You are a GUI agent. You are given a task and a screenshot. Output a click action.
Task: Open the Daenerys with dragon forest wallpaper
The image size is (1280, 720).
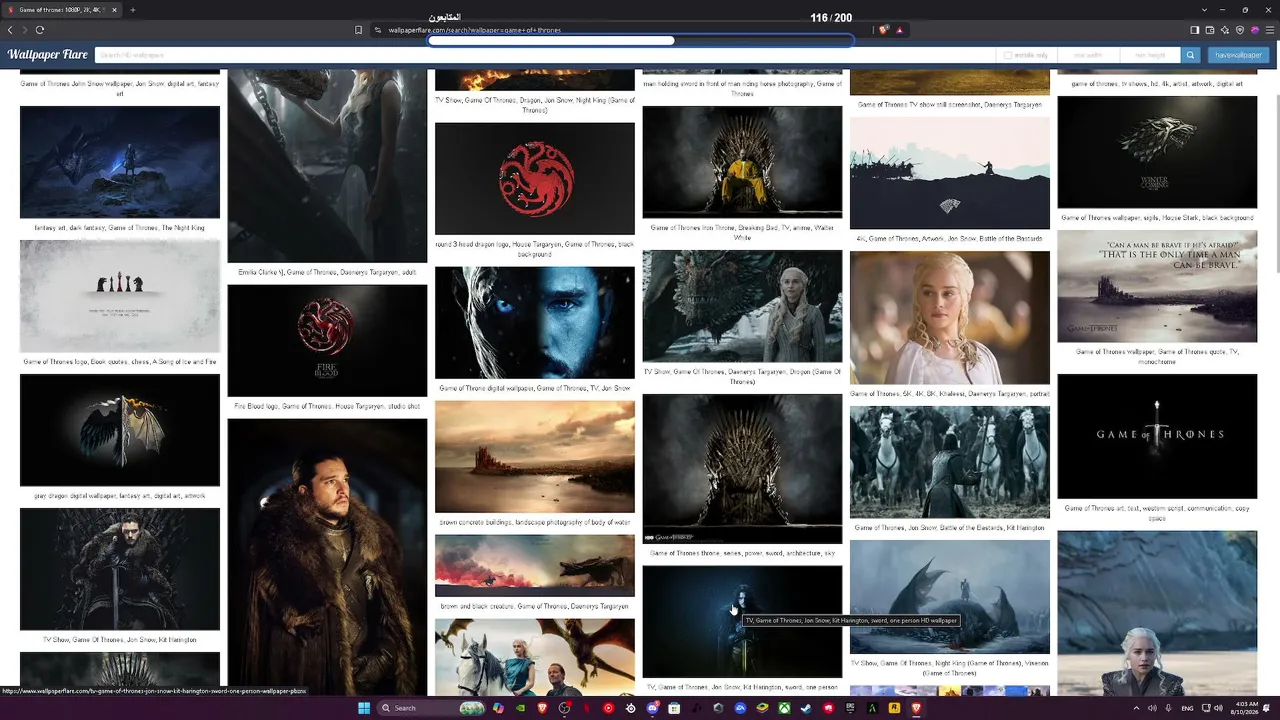742,306
